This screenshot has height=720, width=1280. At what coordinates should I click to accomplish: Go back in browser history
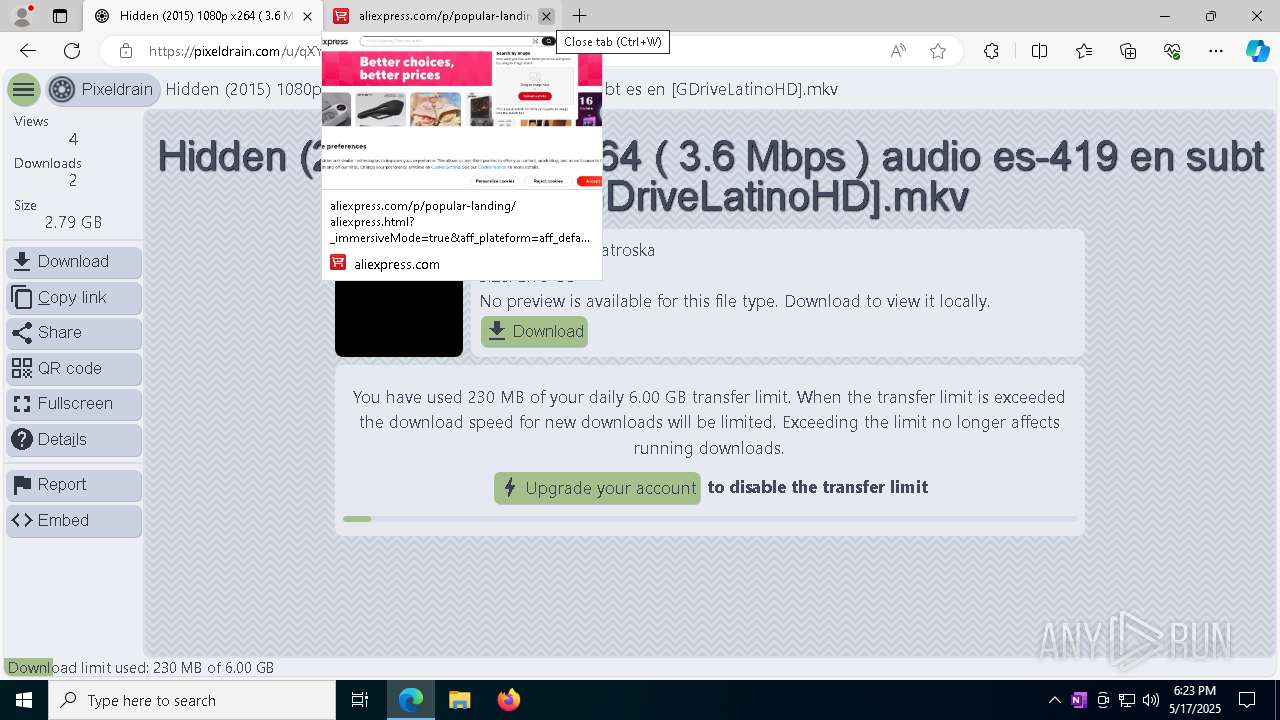pyautogui.click(x=28, y=51)
